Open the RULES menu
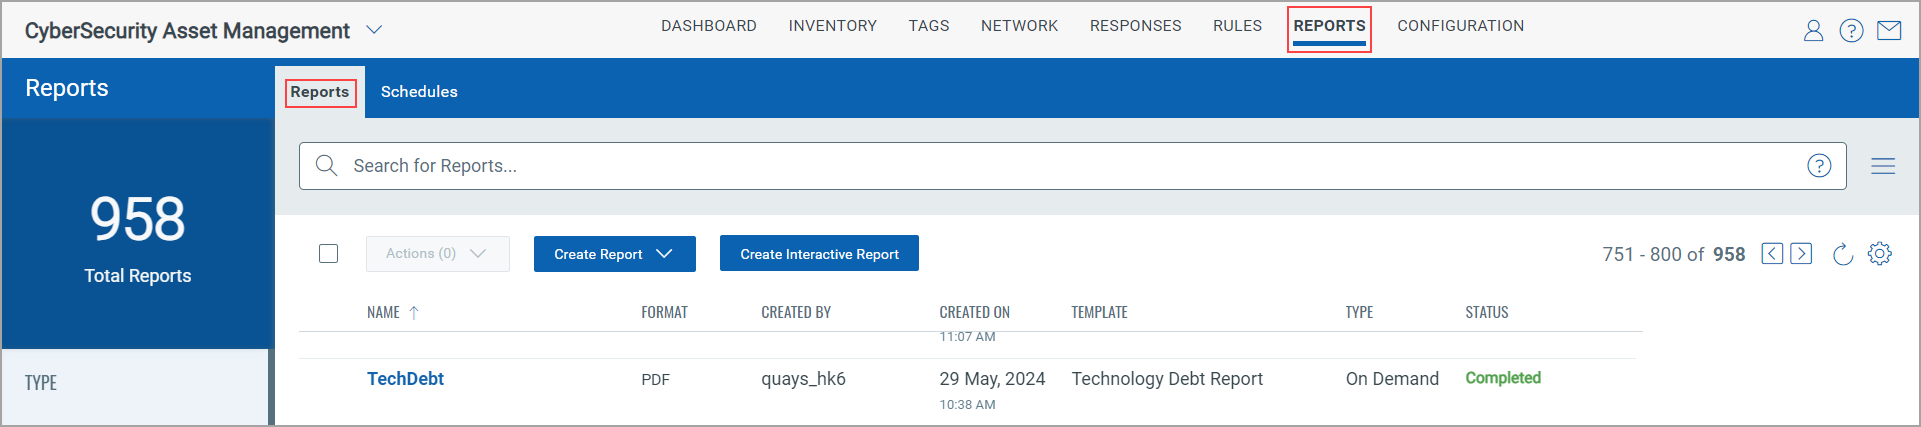 pos(1237,26)
